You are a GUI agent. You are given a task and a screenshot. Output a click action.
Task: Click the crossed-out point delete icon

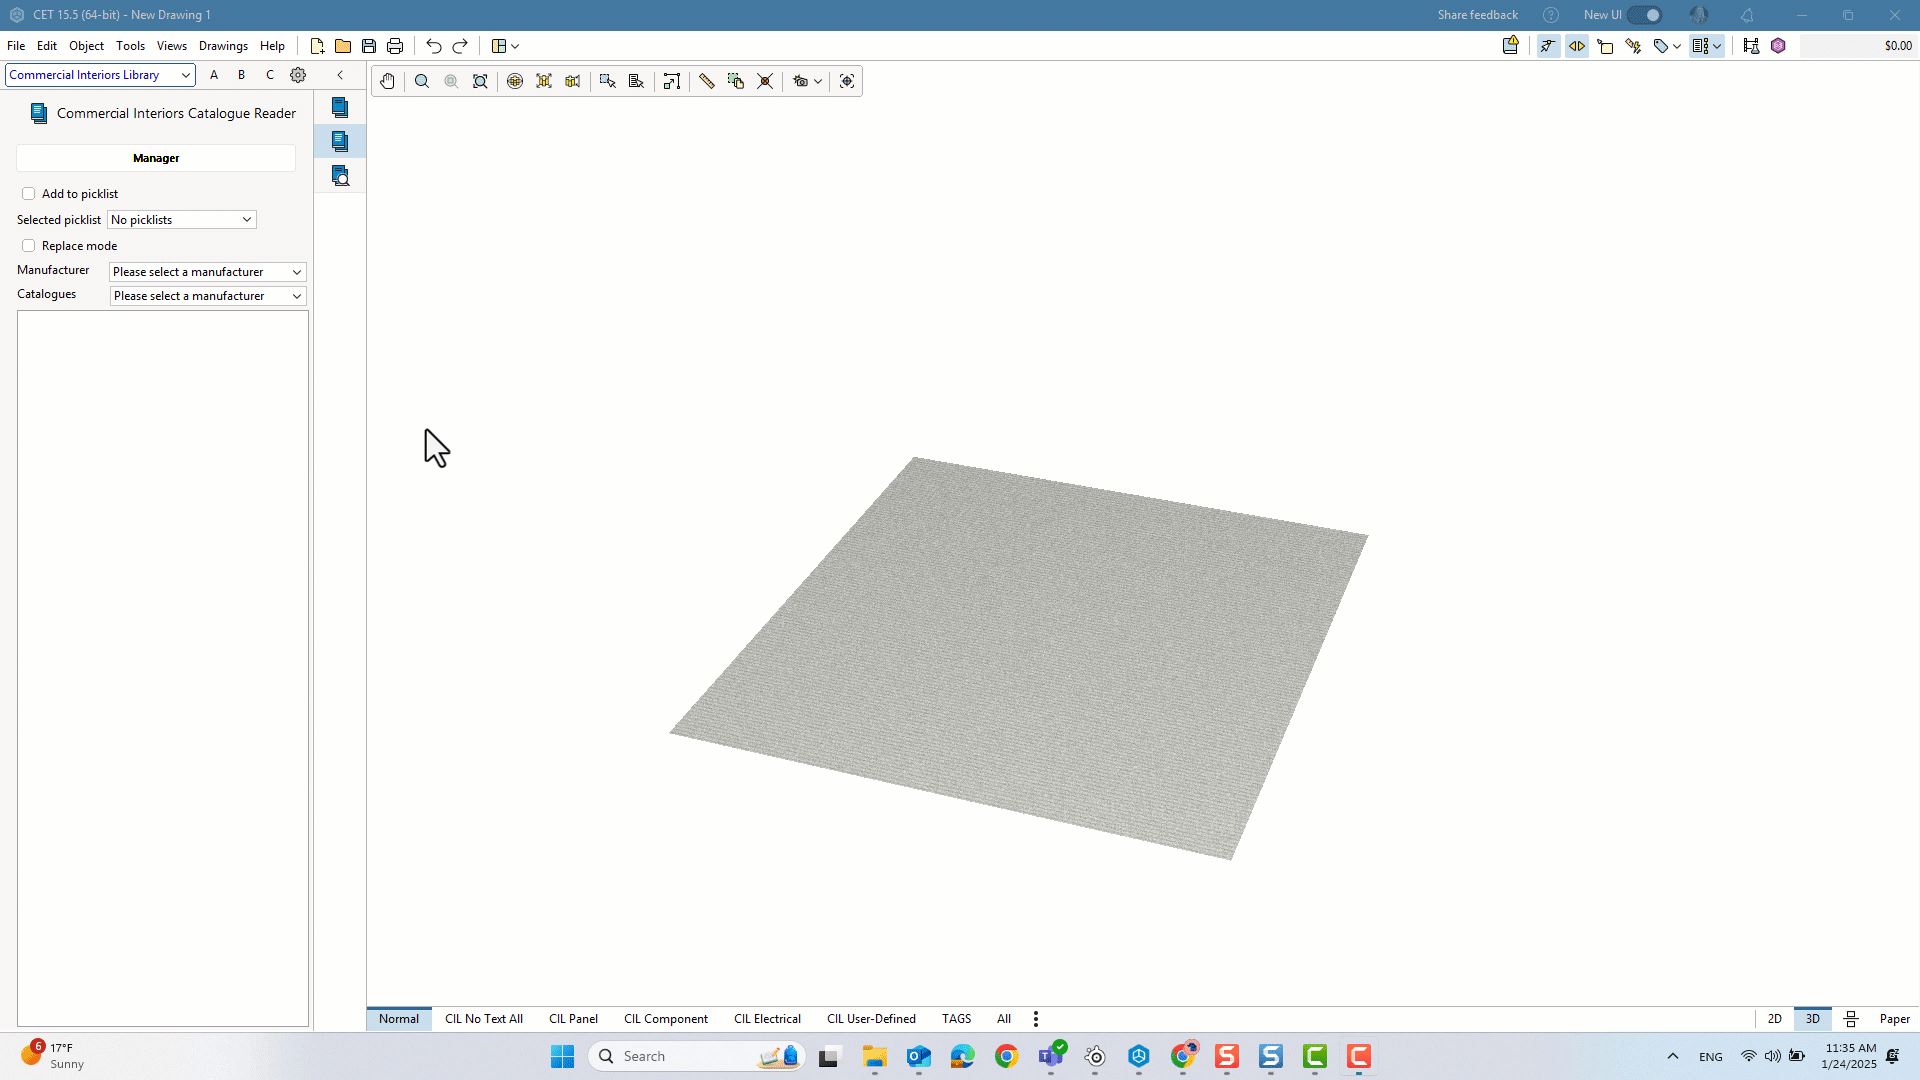[x=765, y=81]
